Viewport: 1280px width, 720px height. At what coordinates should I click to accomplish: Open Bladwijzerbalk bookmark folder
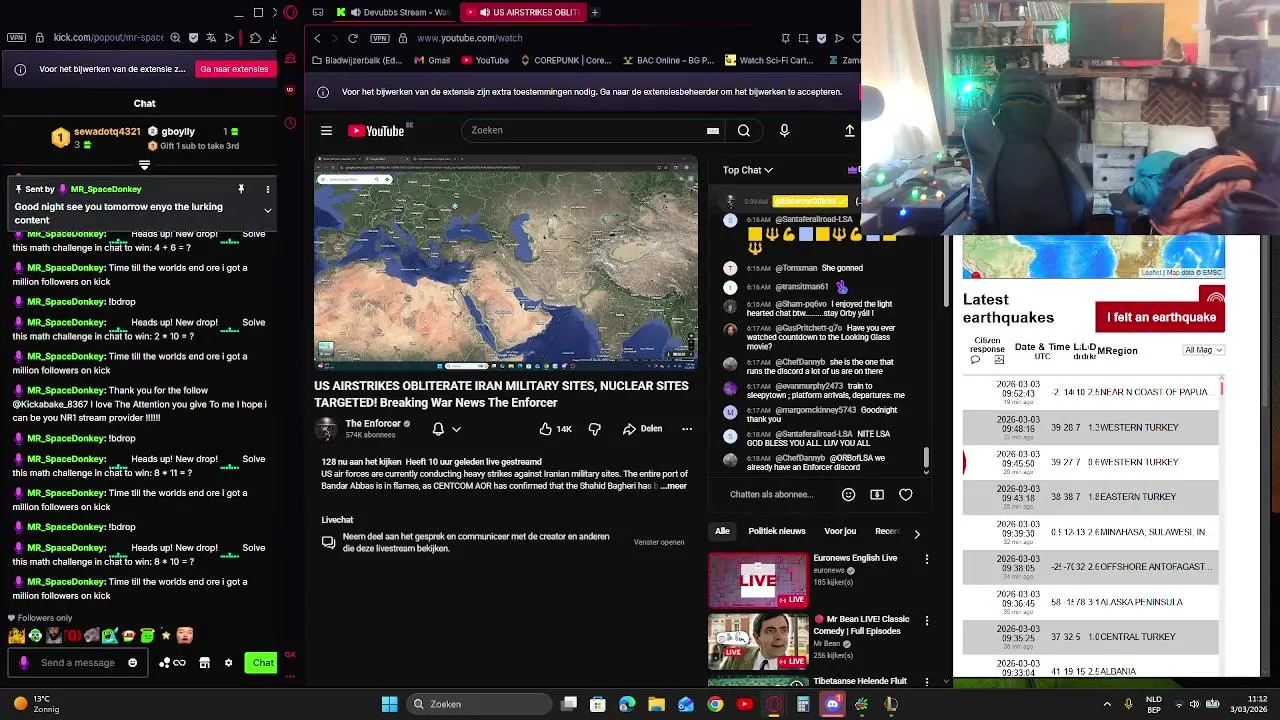357,60
